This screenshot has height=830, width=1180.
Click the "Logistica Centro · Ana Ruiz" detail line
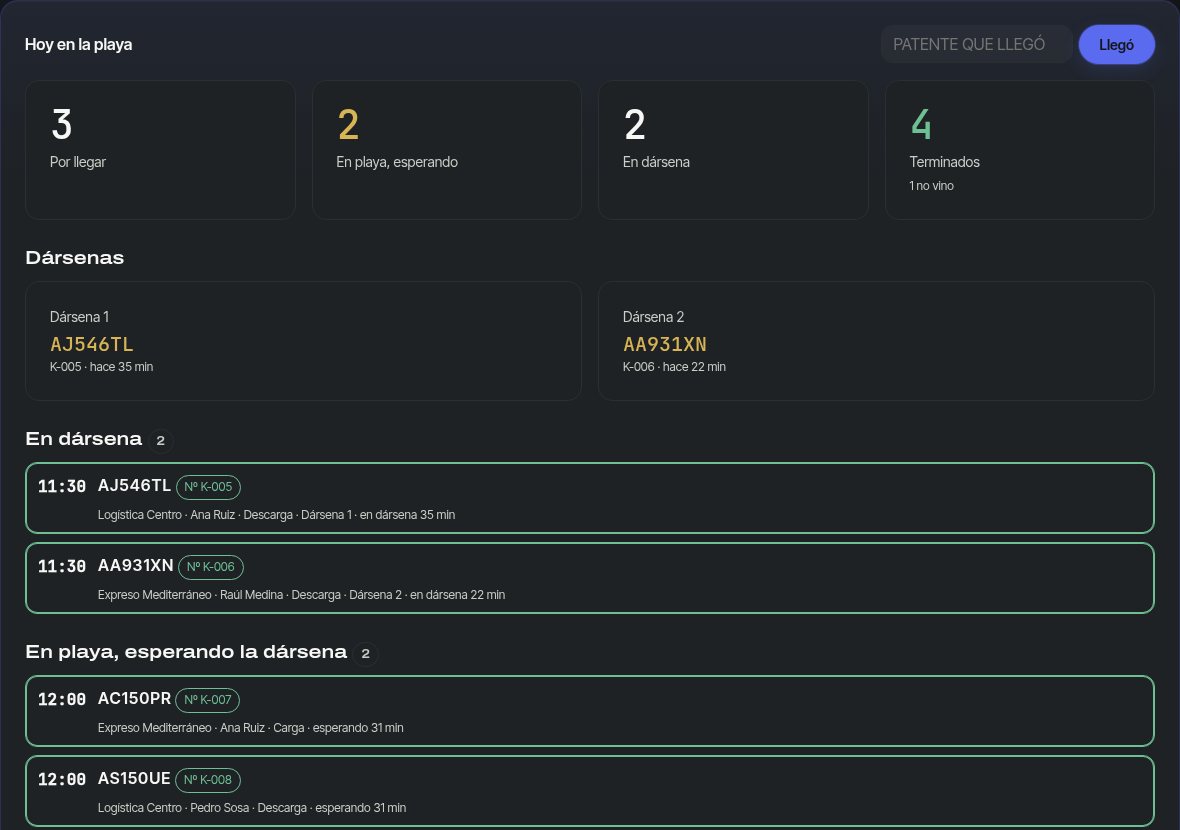point(276,515)
